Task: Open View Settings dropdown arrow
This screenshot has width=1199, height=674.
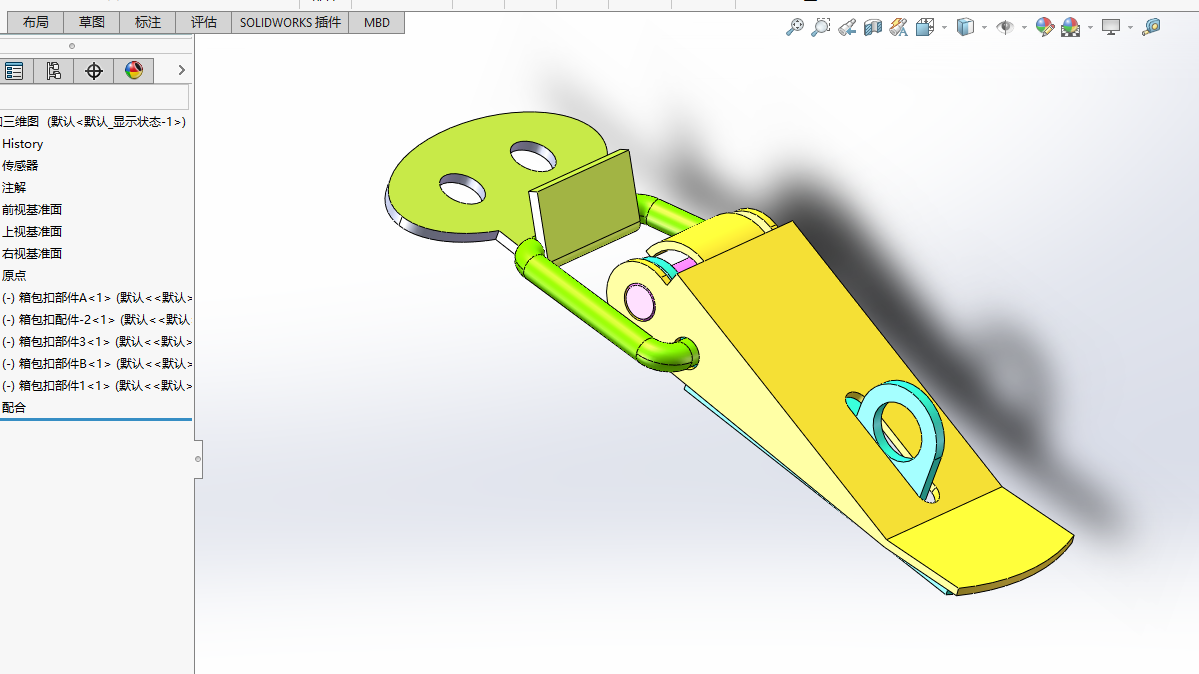Action: pyautogui.click(x=1130, y=28)
